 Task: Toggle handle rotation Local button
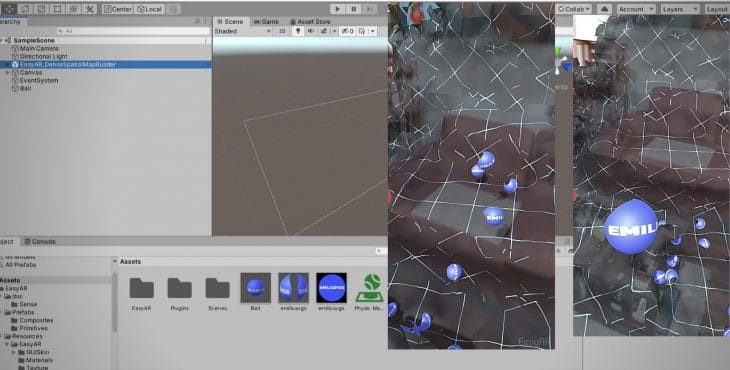tap(149, 9)
